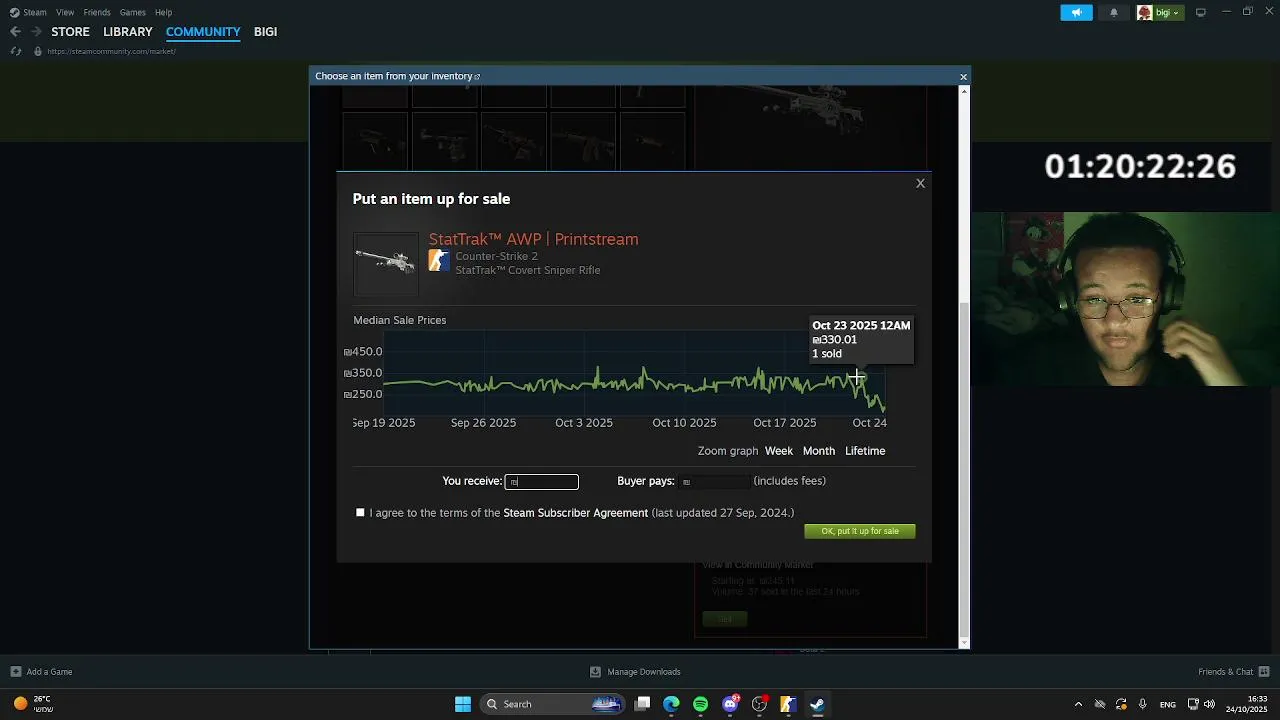Click the scrollbar up arrow in inventory dialog
The image size is (1280, 720).
[x=964, y=92]
